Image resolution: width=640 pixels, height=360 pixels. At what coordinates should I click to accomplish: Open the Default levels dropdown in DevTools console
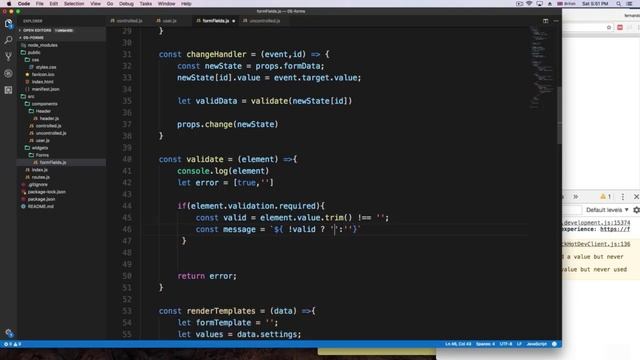pos(607,210)
